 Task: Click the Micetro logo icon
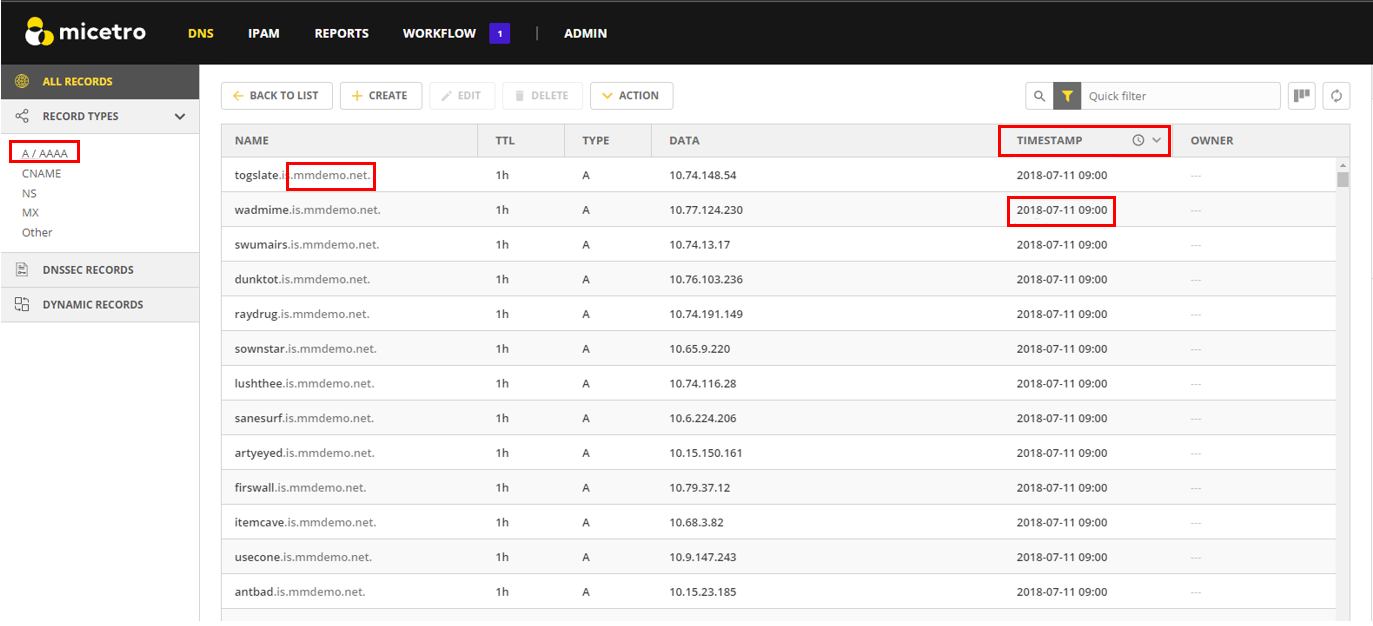[x=39, y=33]
